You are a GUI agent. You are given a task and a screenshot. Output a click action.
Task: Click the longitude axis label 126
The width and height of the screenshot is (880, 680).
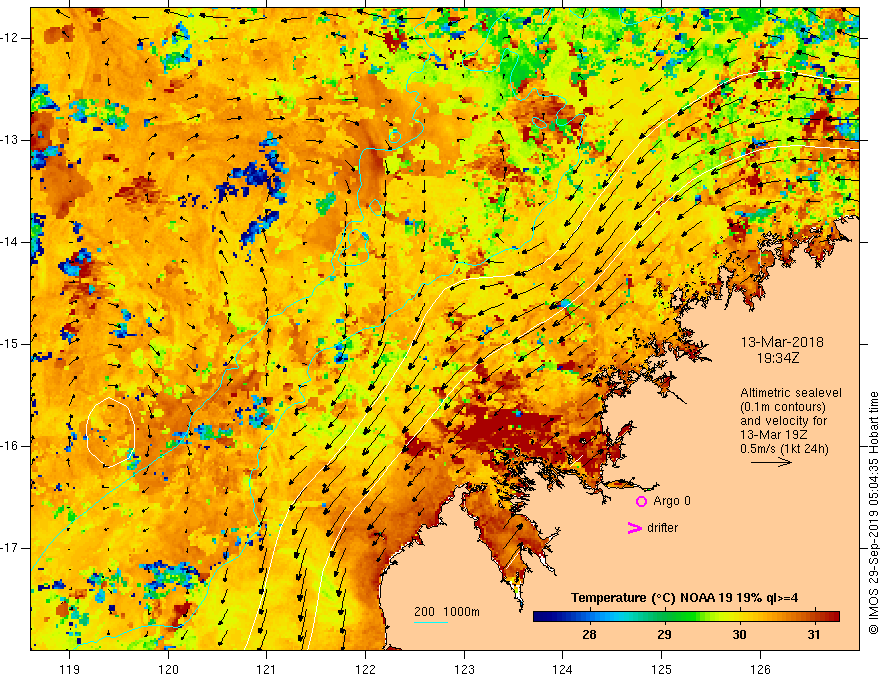760,669
